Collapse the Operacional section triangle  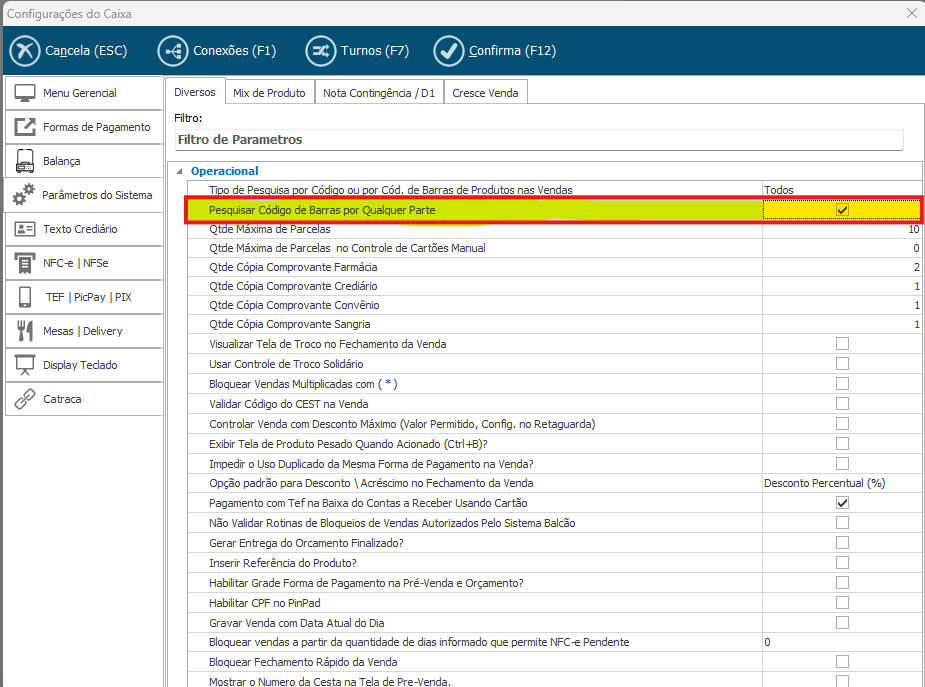click(x=180, y=172)
